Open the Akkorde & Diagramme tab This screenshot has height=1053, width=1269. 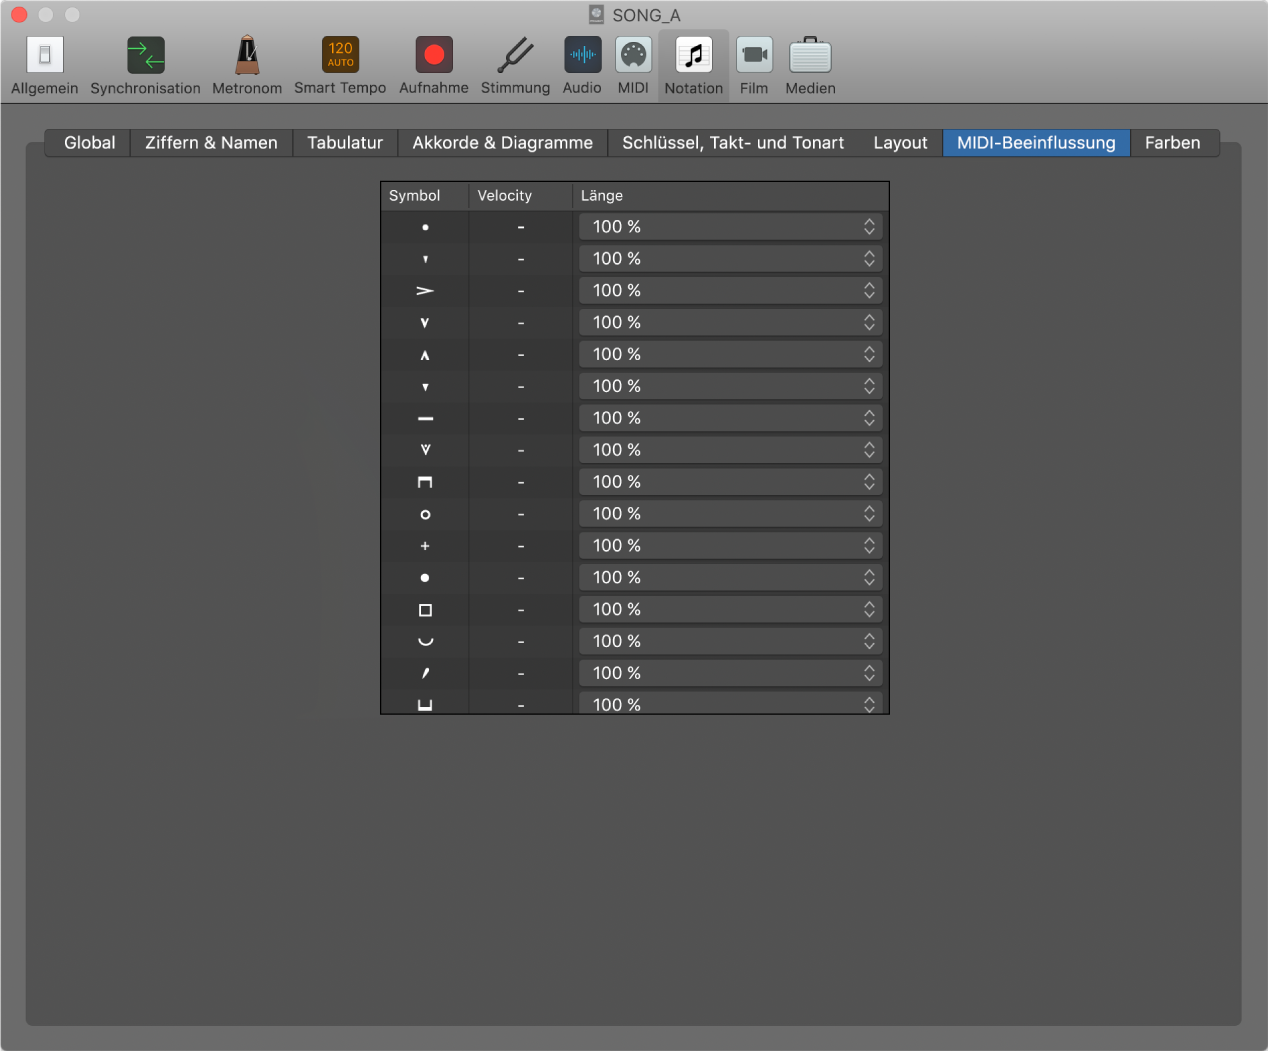point(502,143)
